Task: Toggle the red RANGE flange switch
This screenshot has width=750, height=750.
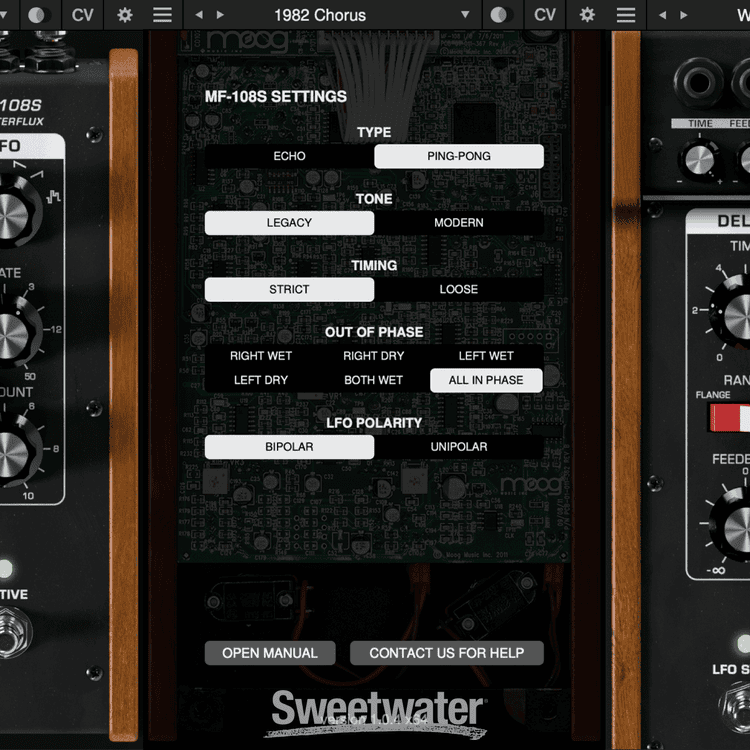Action: click(x=728, y=417)
